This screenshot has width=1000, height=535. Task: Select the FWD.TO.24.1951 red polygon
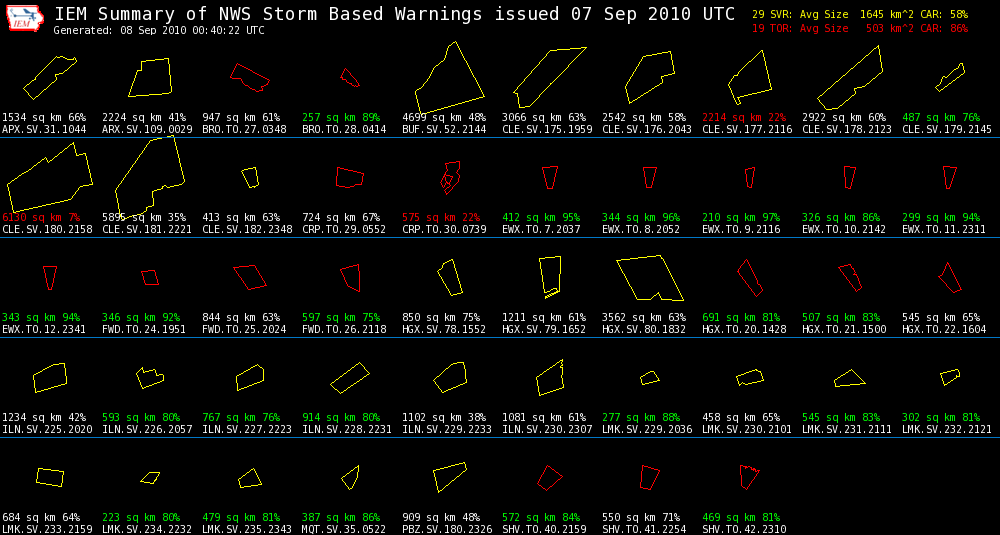coord(150,277)
